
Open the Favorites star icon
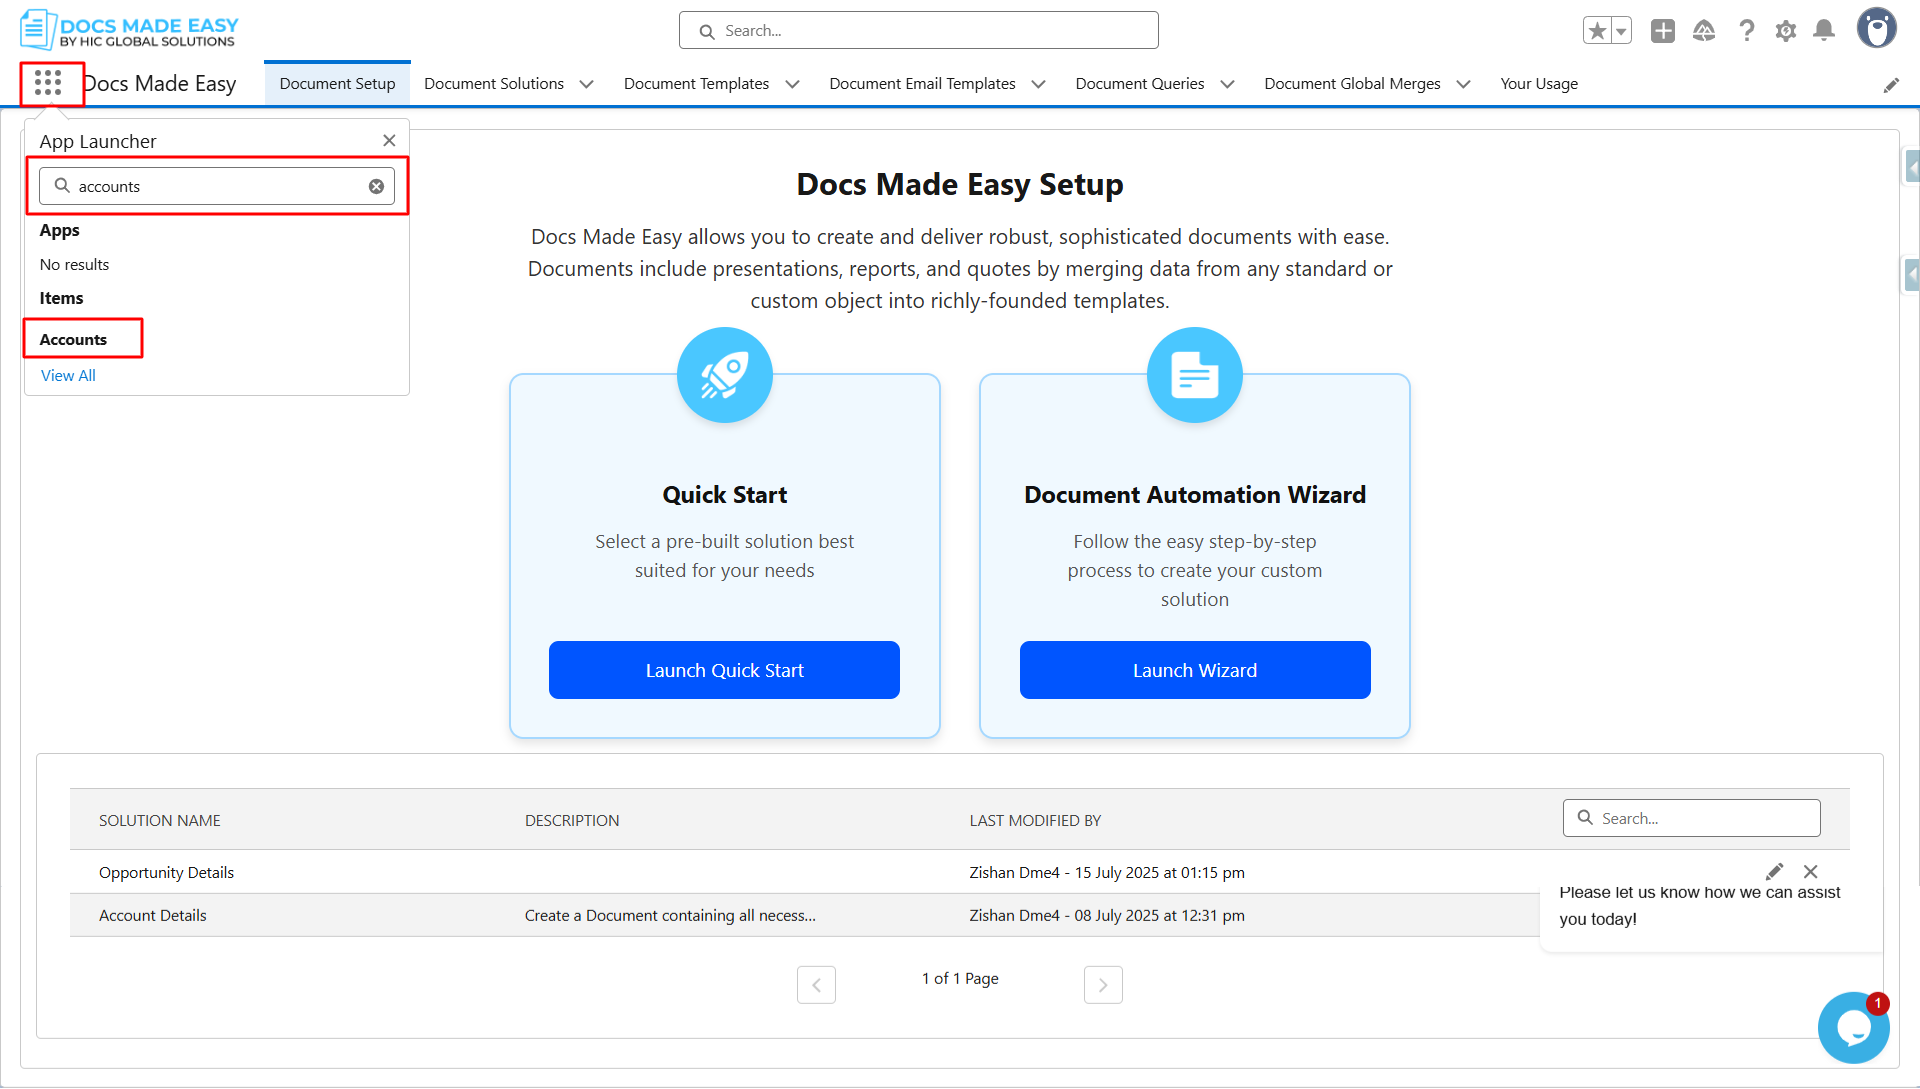coord(1597,31)
